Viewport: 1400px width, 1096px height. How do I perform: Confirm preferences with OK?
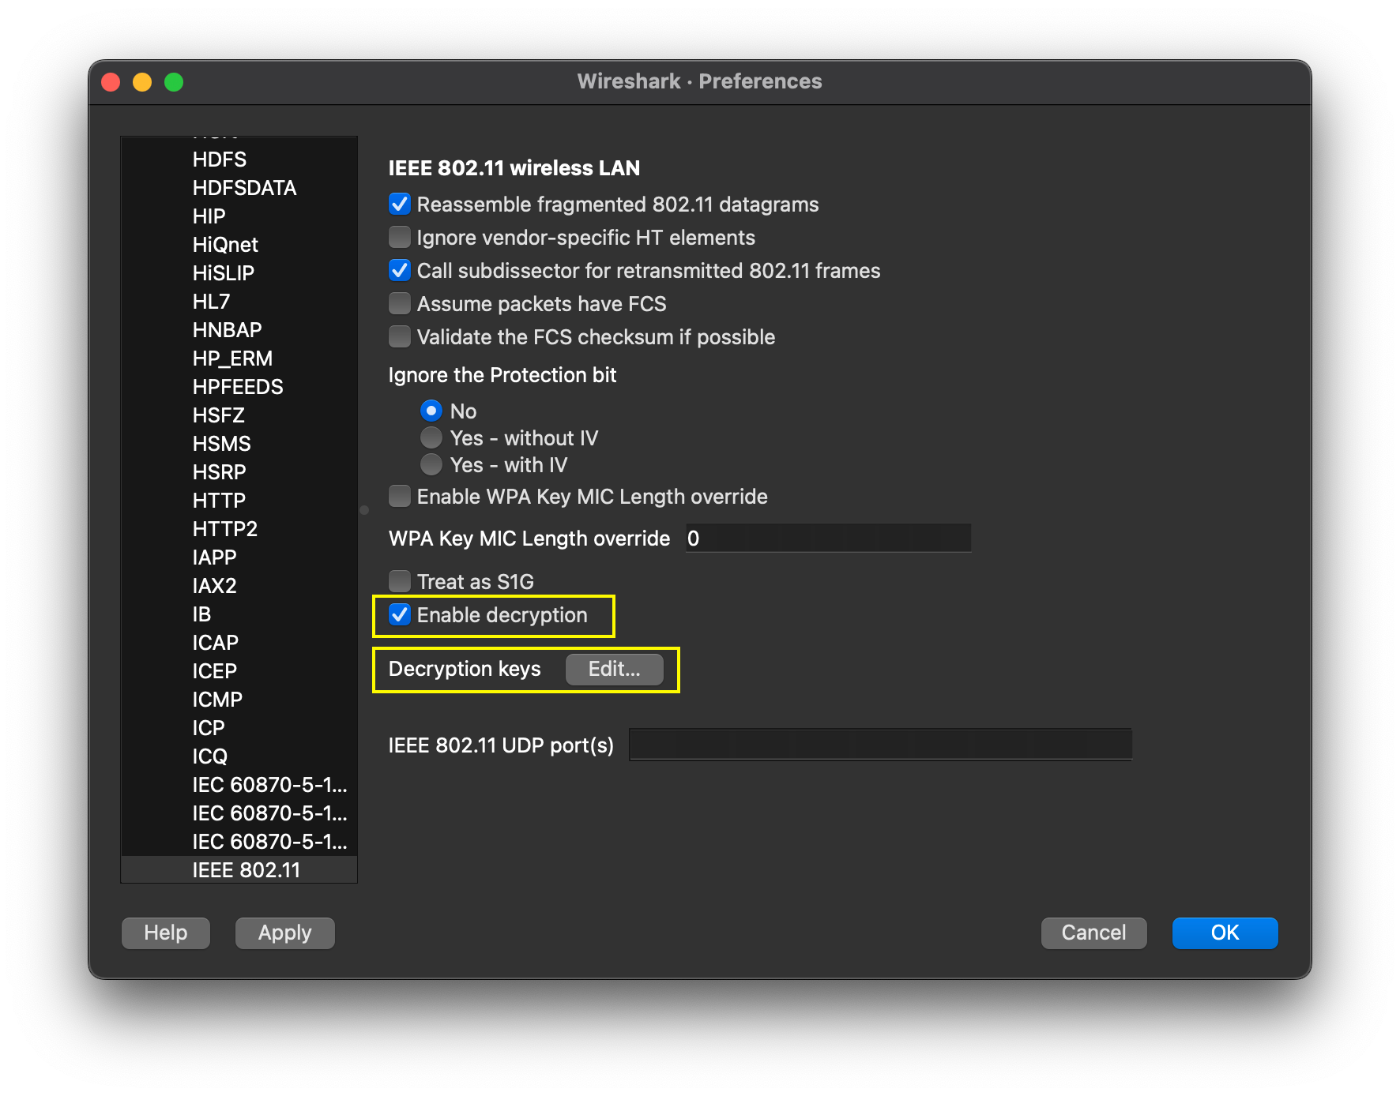pyautogui.click(x=1225, y=932)
